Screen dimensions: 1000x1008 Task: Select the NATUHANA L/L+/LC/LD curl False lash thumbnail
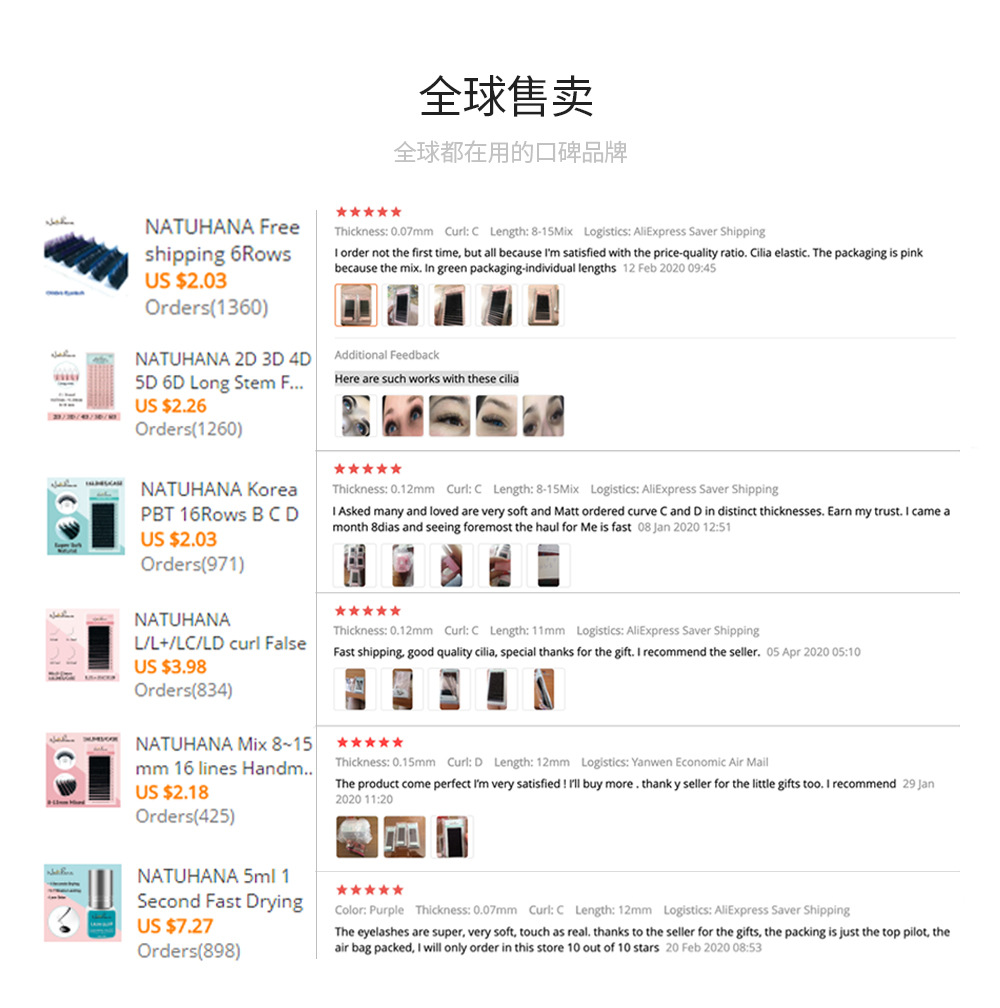[x=83, y=645]
